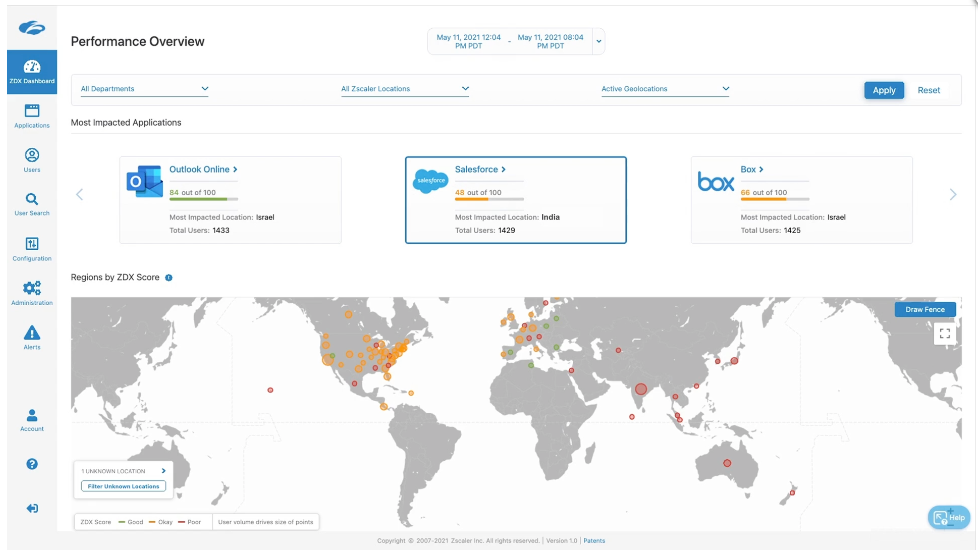Open the Salesforce application link

480,169
